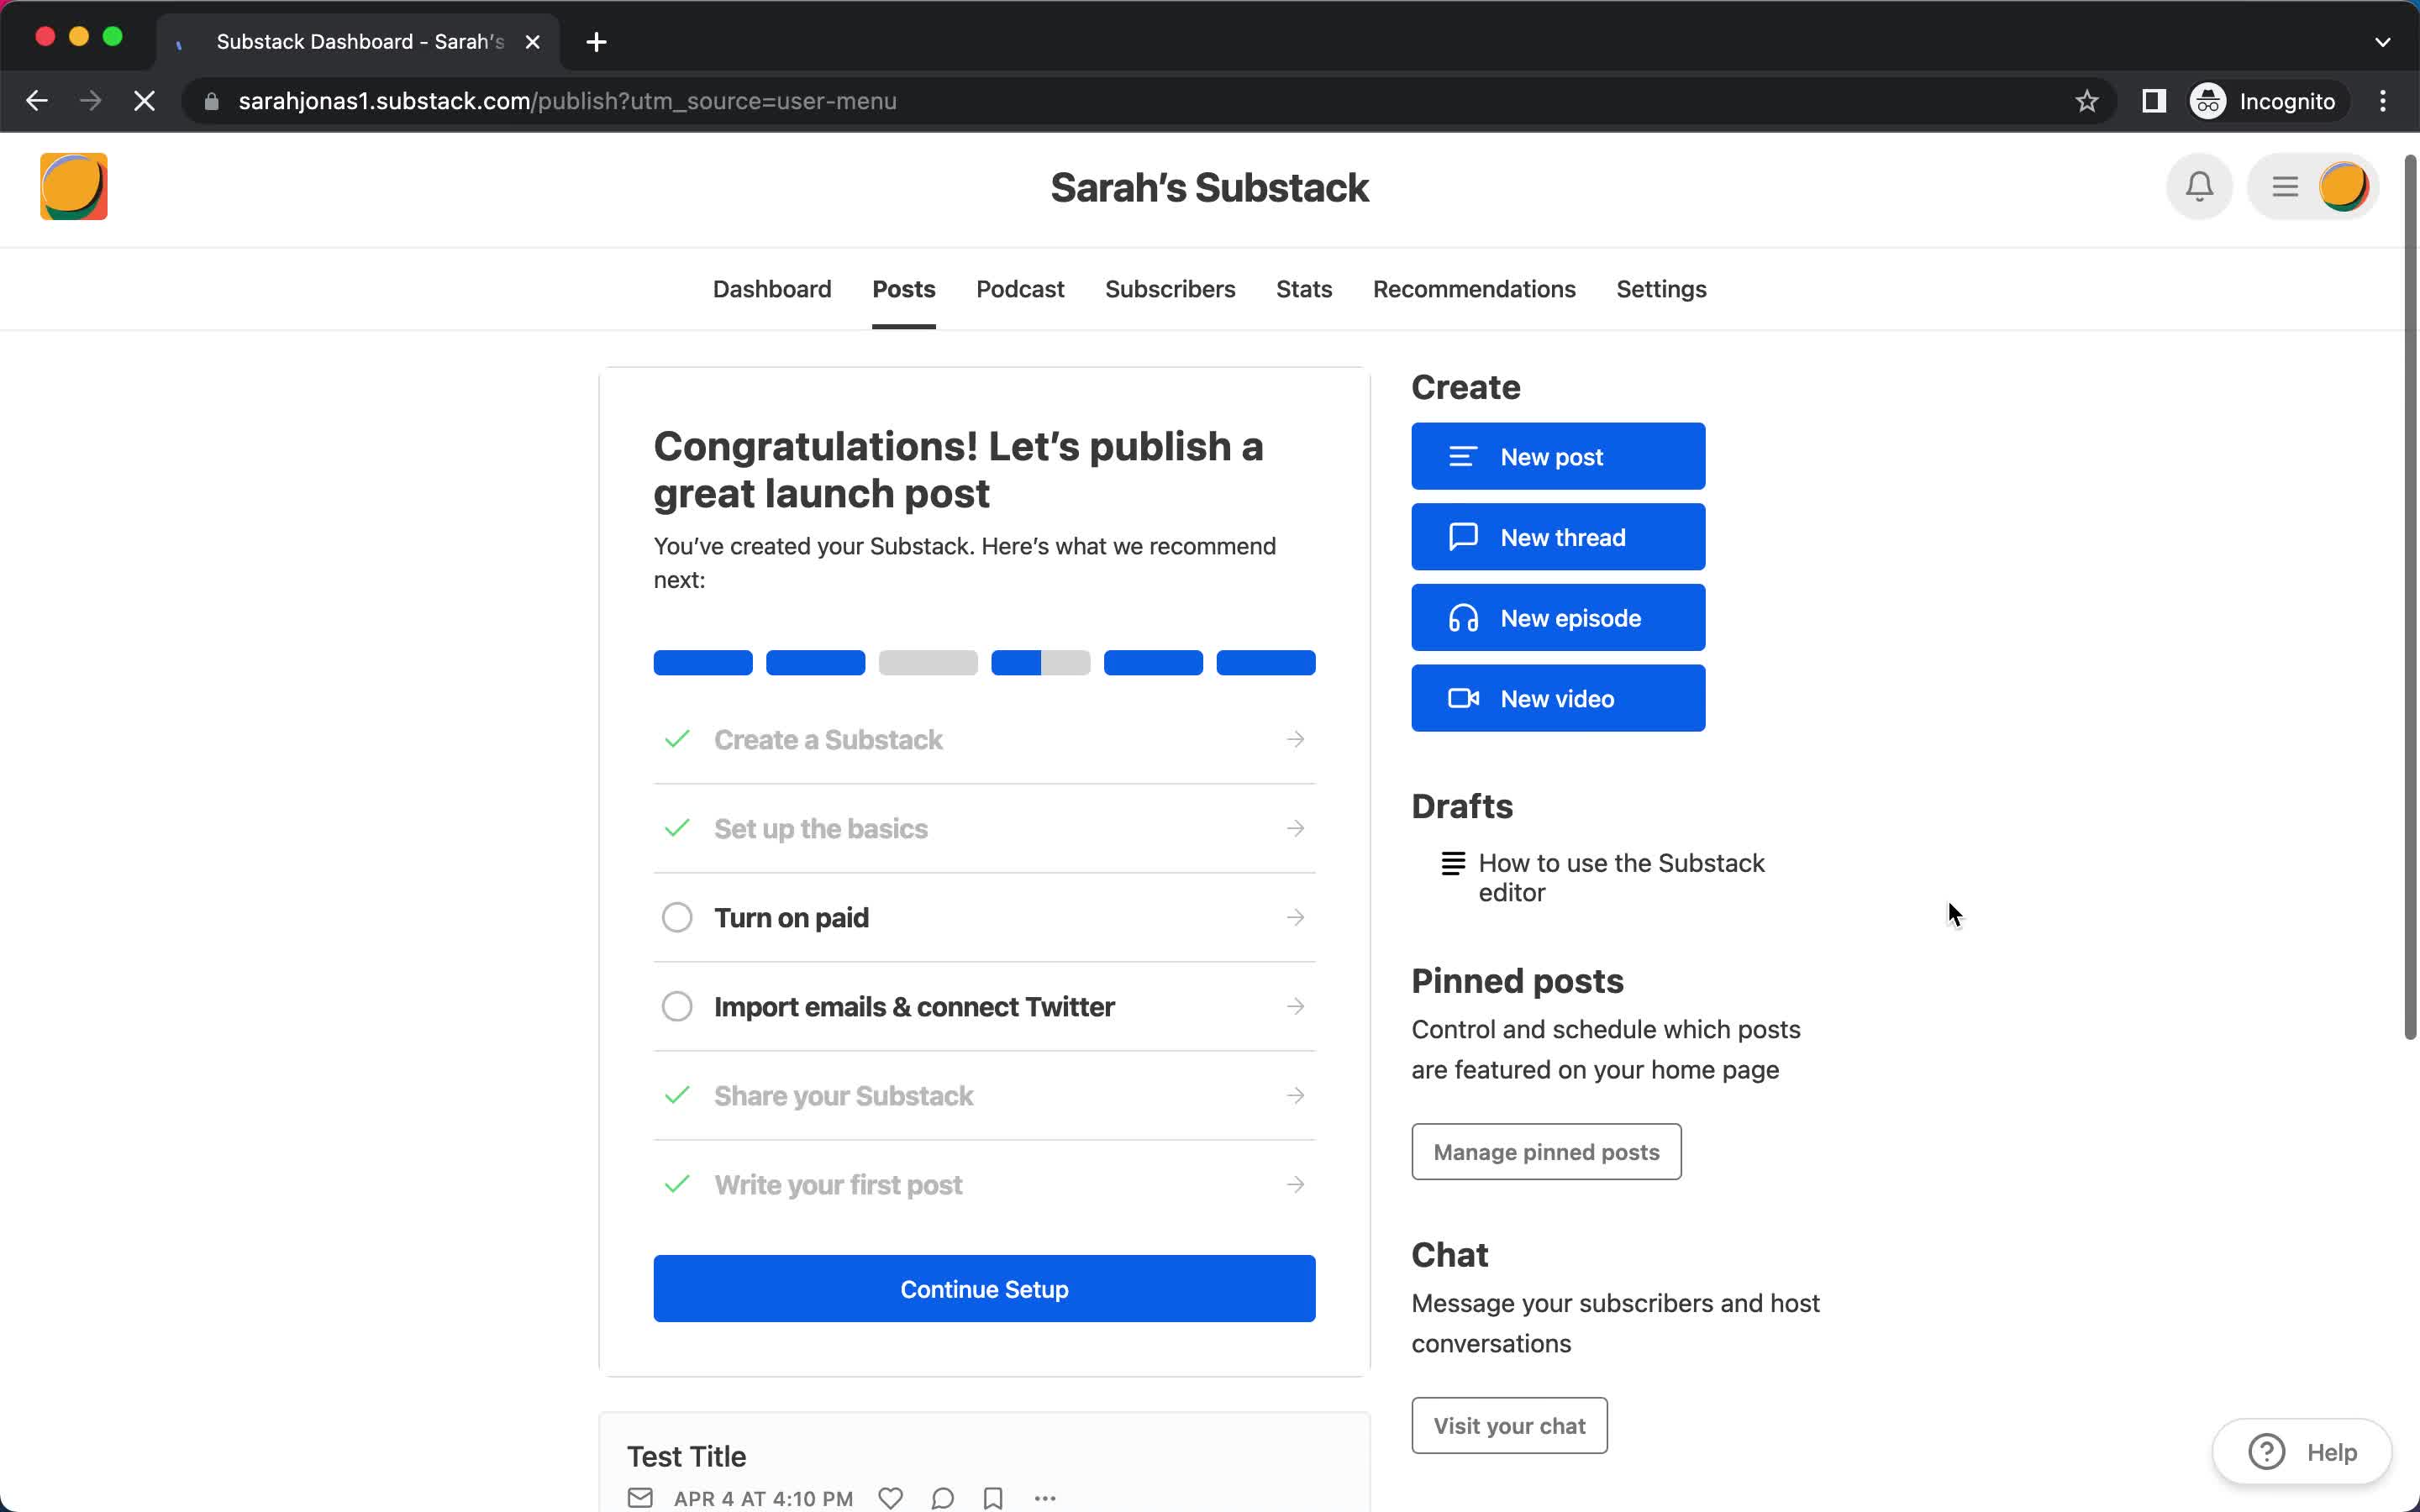Like the Test Title post
The height and width of the screenshot is (1512, 2420).
tap(890, 1498)
